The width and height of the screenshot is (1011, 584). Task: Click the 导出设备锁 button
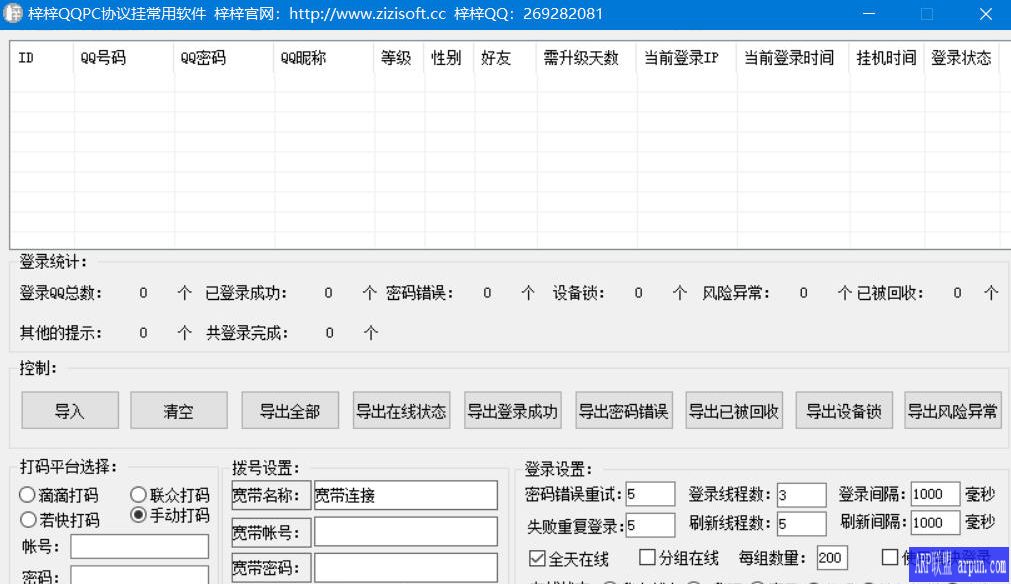[x=844, y=411]
